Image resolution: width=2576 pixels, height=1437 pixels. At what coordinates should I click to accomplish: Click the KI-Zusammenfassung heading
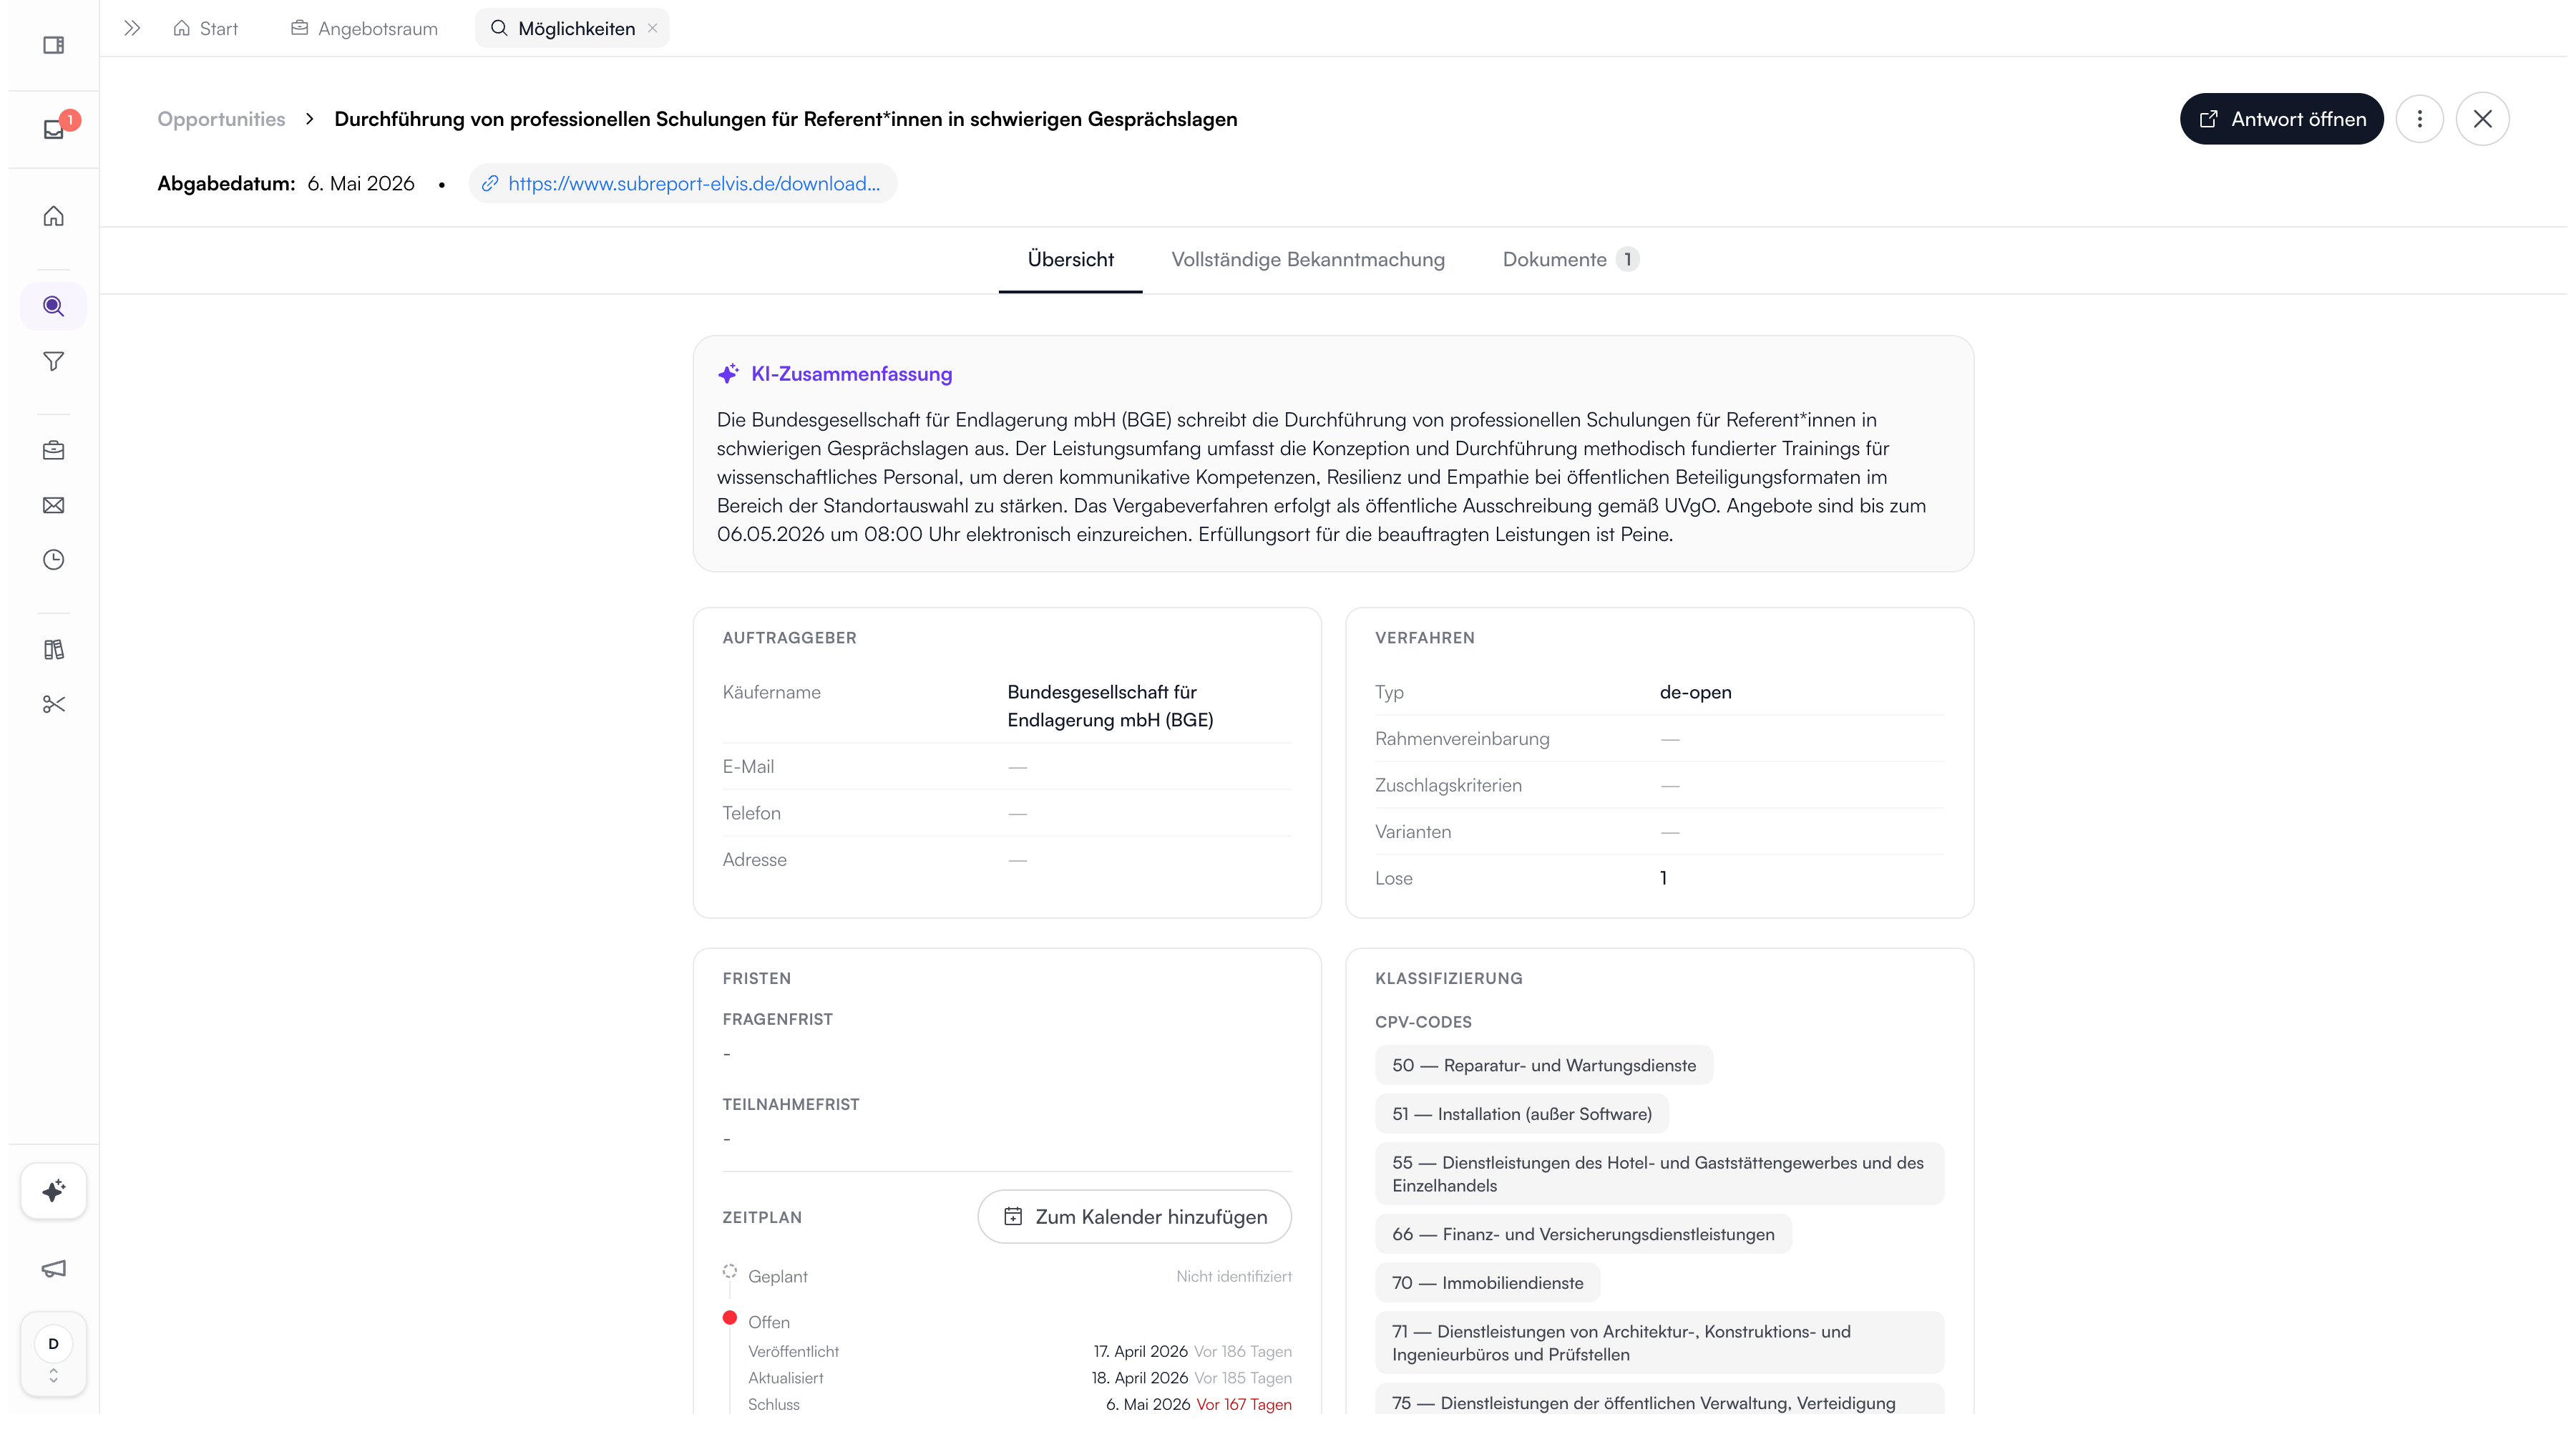851,374
